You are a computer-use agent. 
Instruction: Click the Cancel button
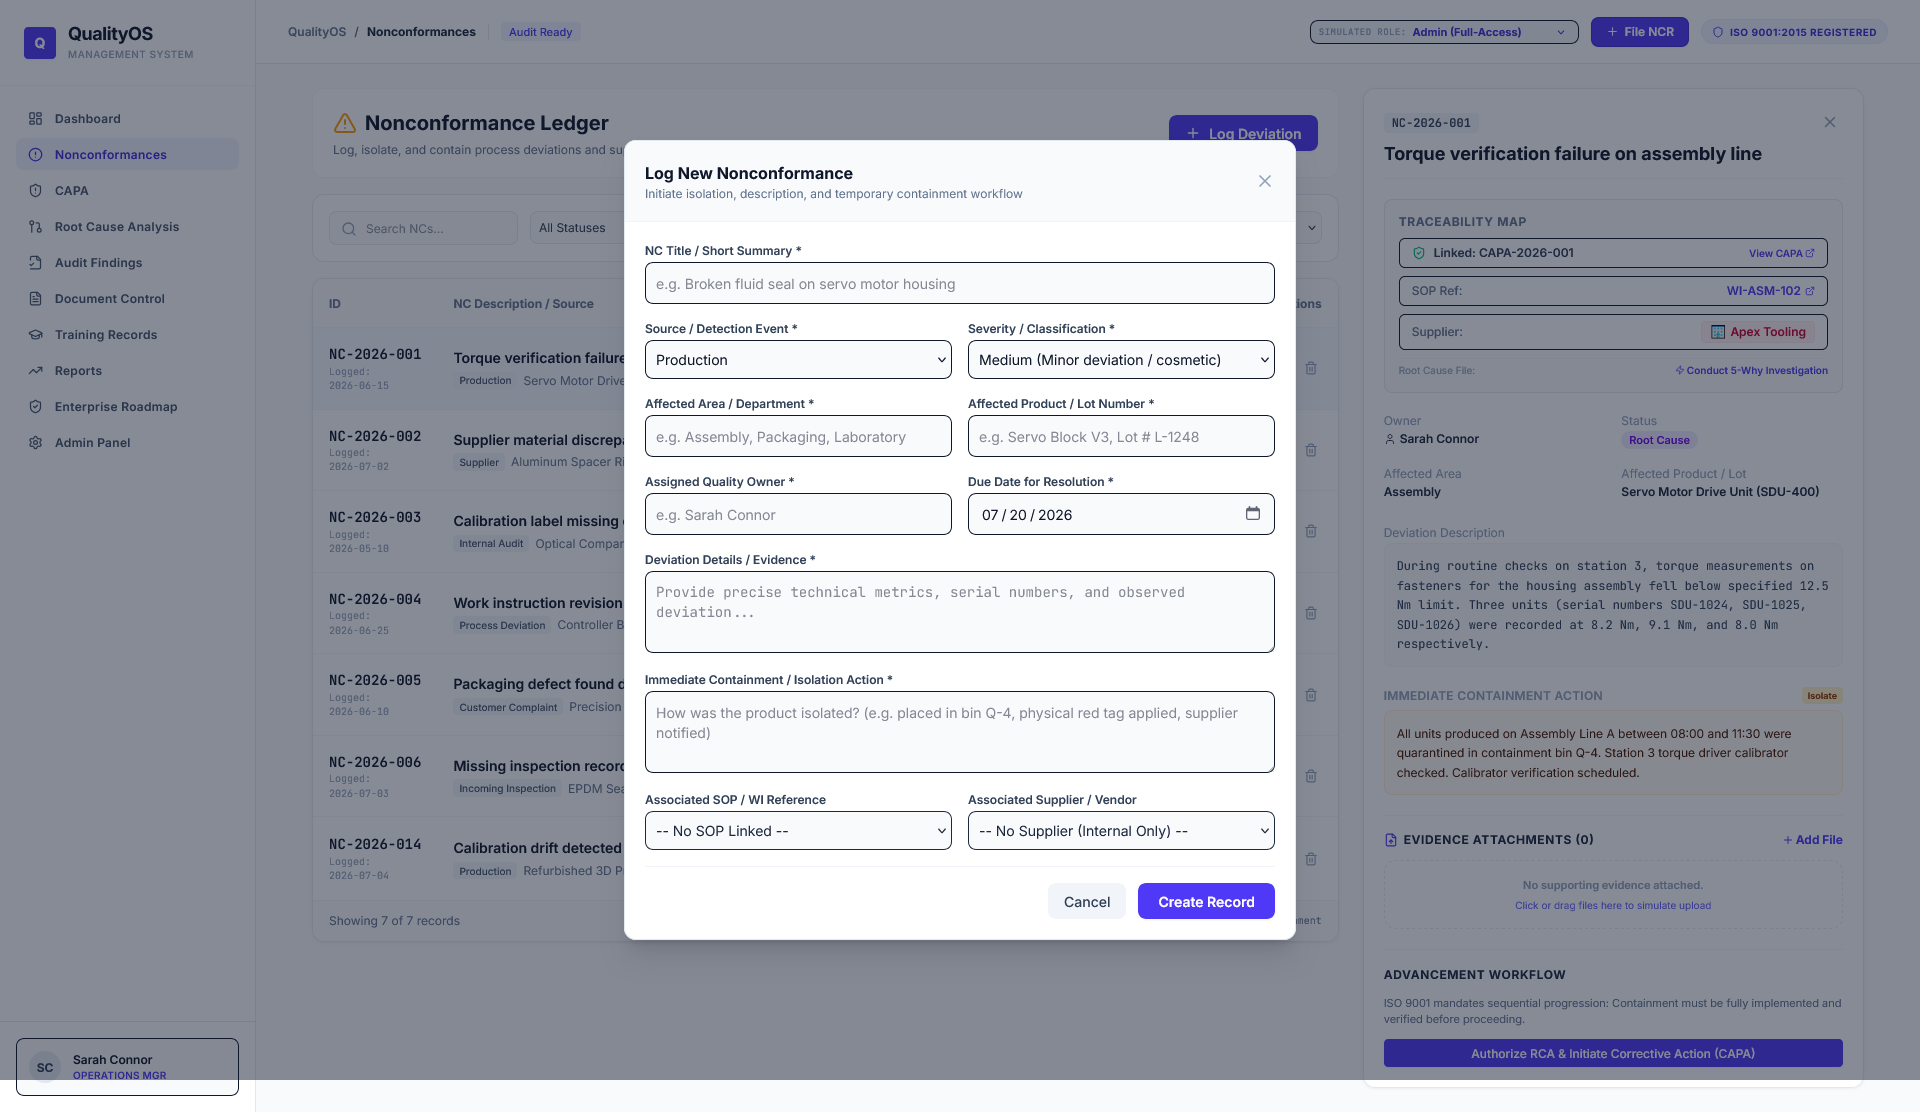tap(1087, 901)
